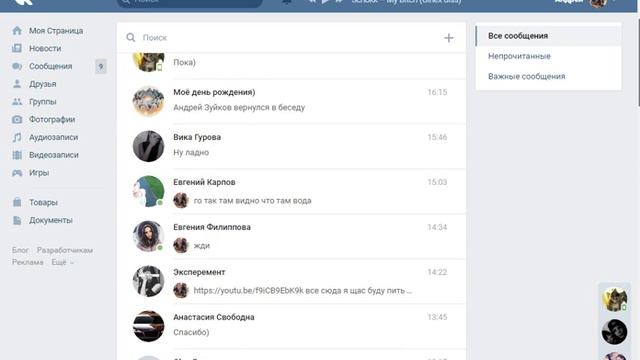Click the Друзья person icon
The width and height of the screenshot is (640, 360).
pyautogui.click(x=17, y=84)
